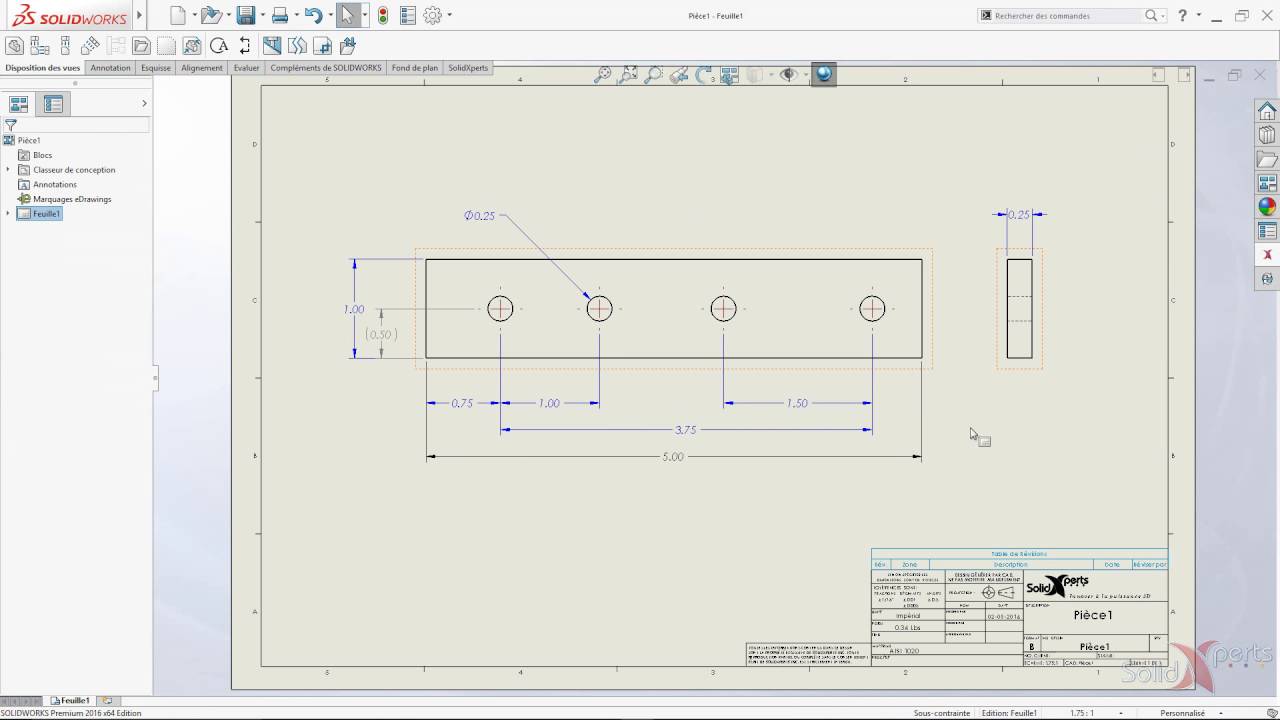Select Annotations in the tree
The height and width of the screenshot is (720, 1280).
pos(55,185)
